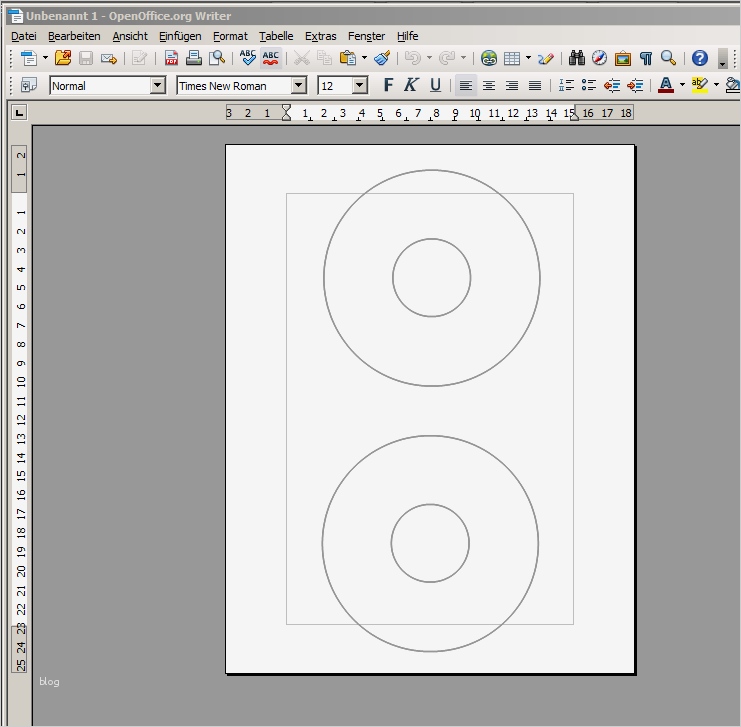This screenshot has width=741, height=727.
Task: Open the Find and Replace binoculars
Action: (x=577, y=59)
